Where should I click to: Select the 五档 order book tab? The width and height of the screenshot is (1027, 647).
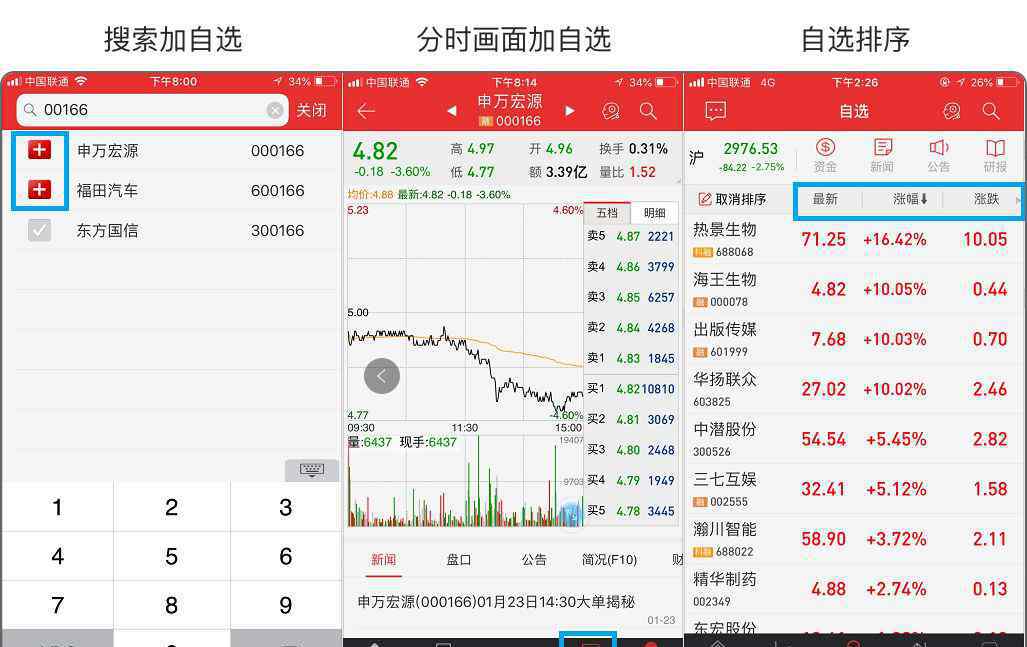point(607,213)
